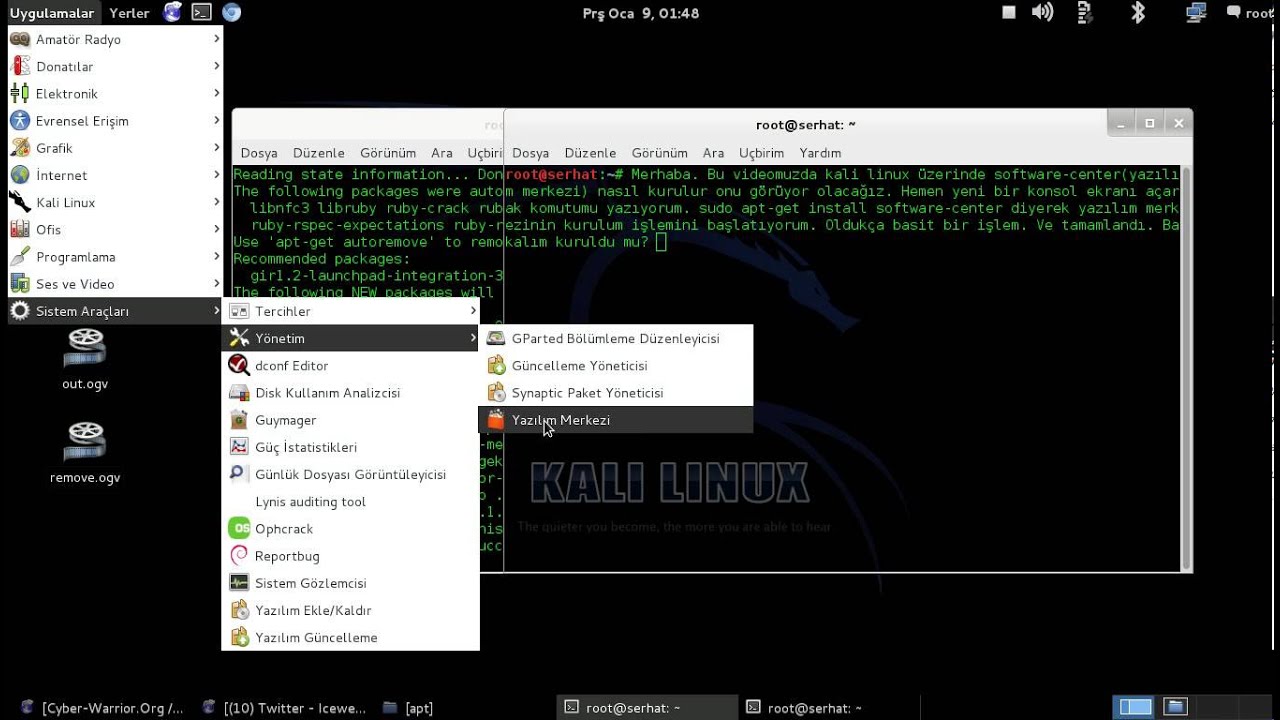Image resolution: width=1280 pixels, height=720 pixels.
Task: Click the Guymager icon
Action: pos(239,420)
